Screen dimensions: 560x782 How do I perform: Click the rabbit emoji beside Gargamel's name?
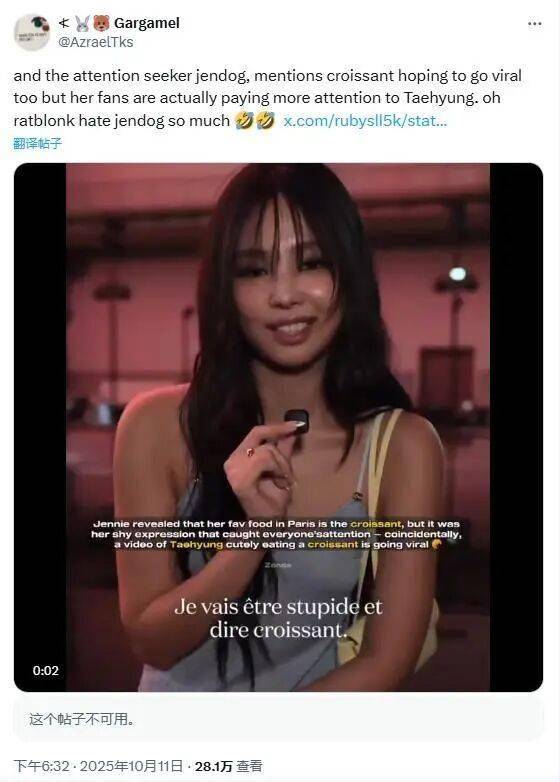(x=82, y=23)
